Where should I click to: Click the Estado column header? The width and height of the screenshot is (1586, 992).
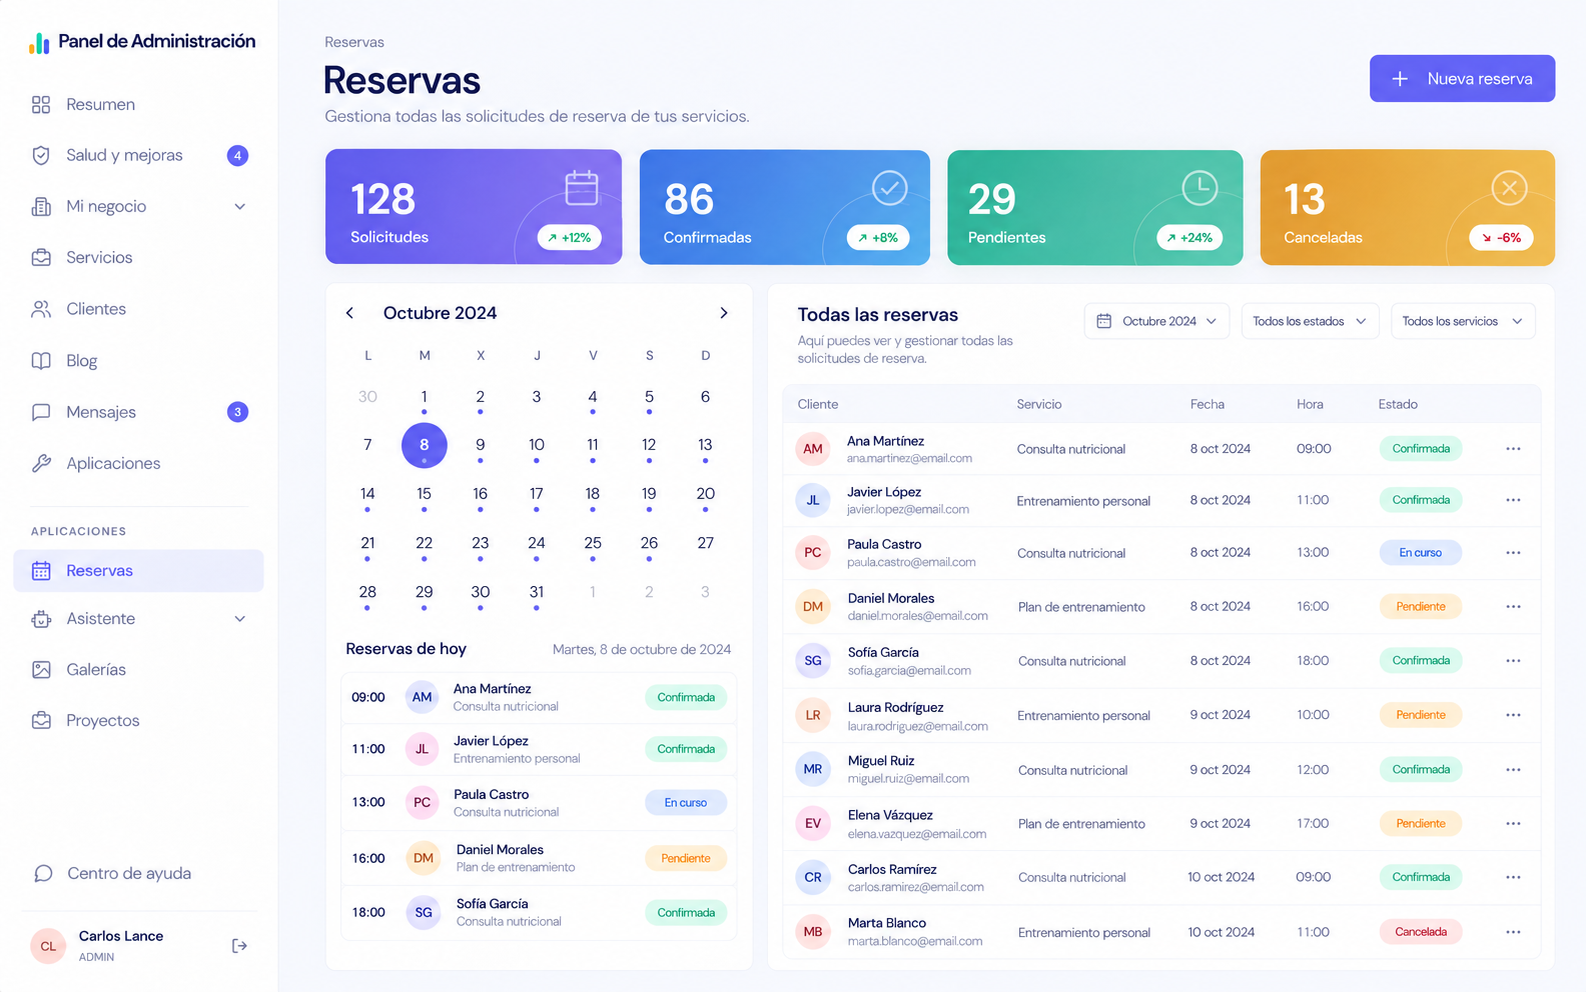[1398, 404]
